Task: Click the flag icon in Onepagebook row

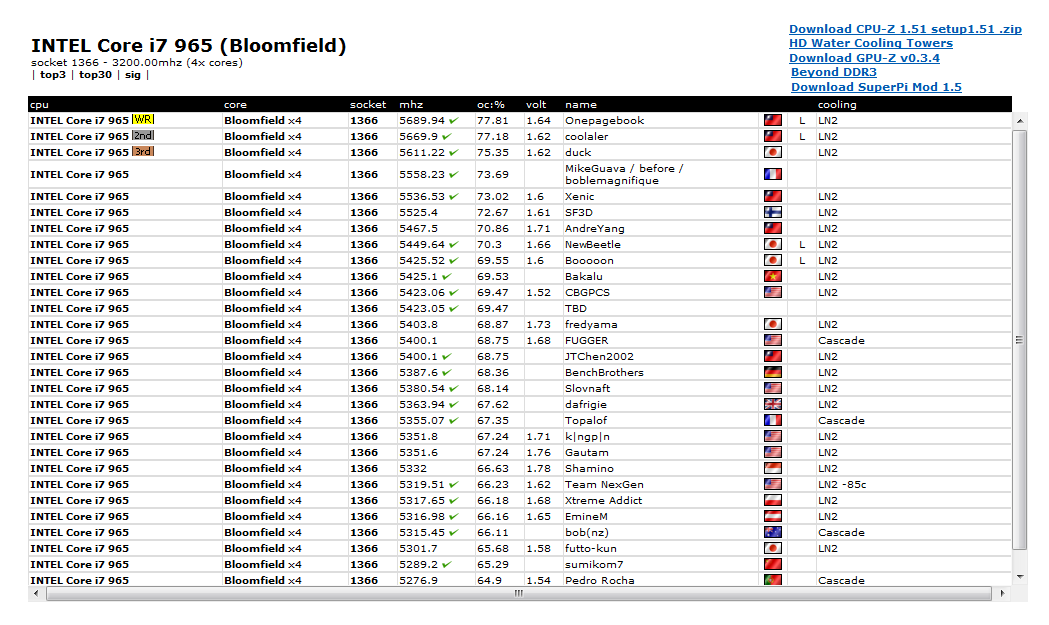Action: [773, 120]
